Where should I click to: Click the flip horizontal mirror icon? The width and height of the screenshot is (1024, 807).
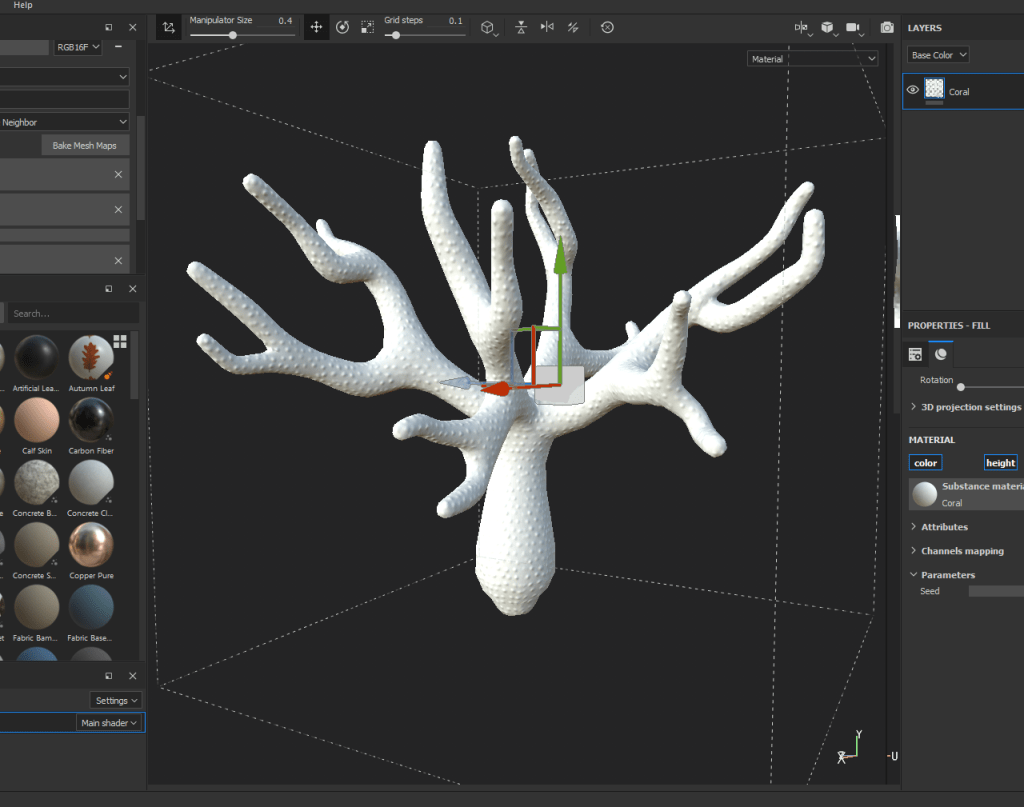tap(547, 28)
